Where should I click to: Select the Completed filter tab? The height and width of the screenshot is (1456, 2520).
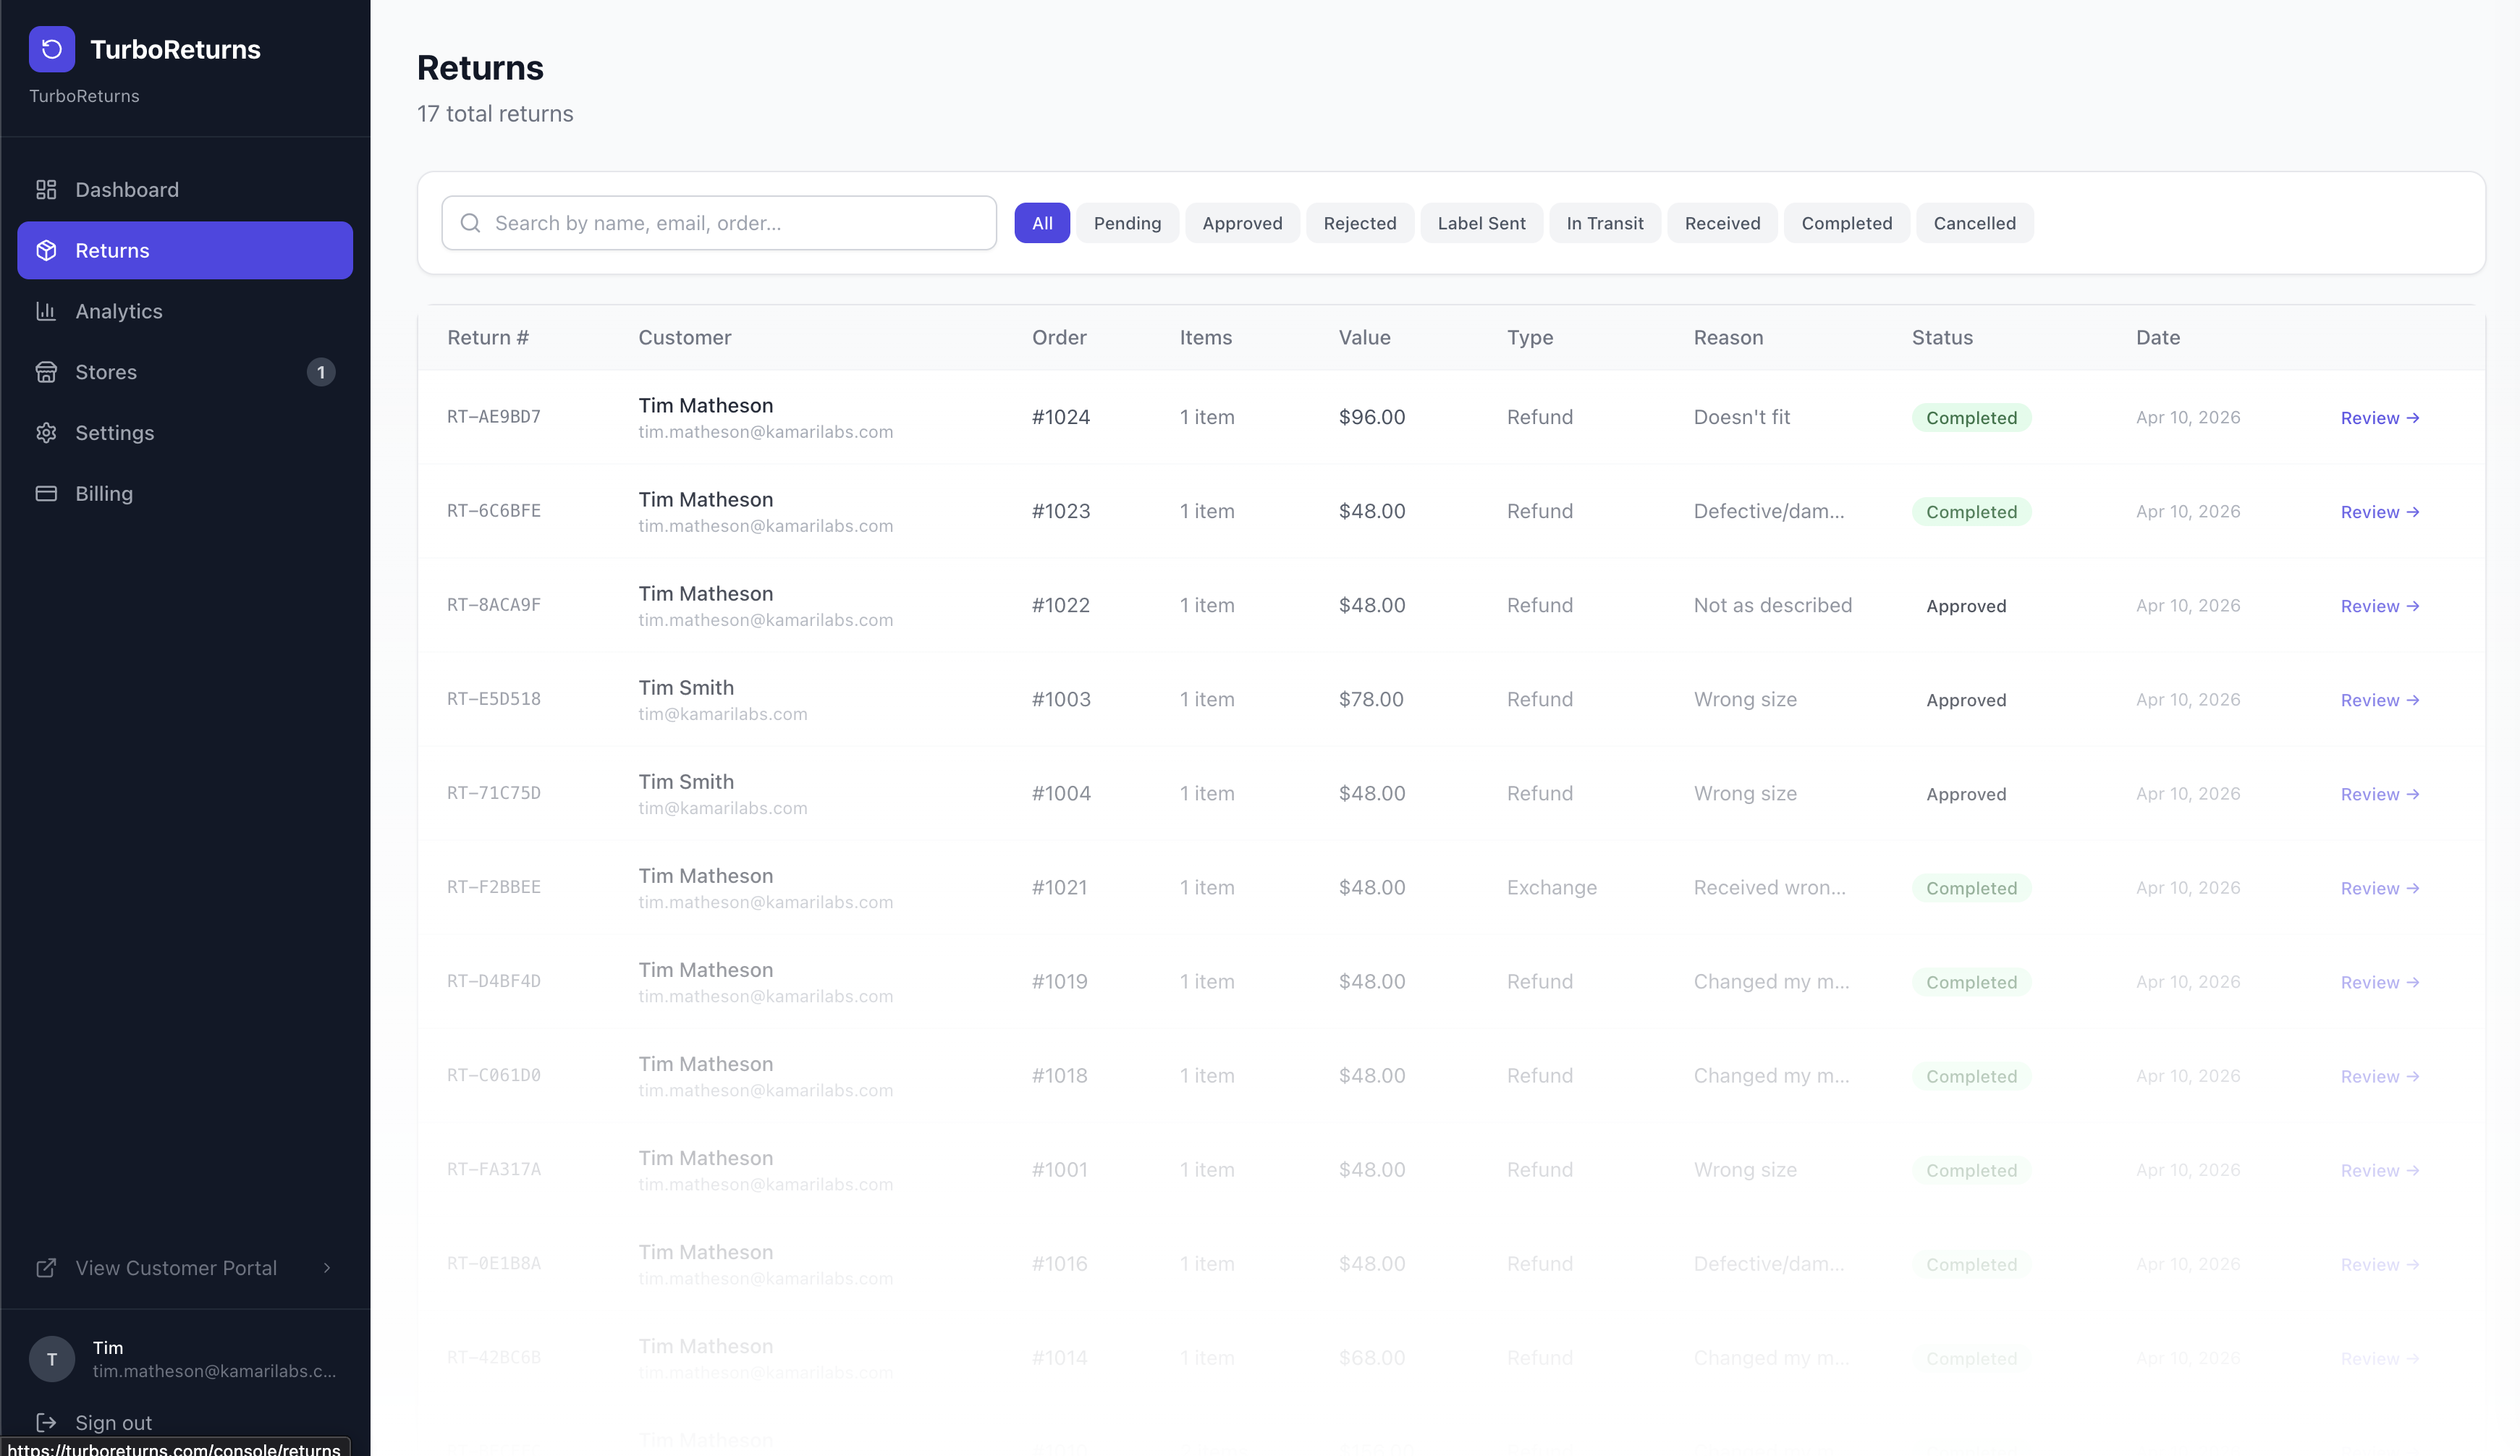[x=1846, y=223]
